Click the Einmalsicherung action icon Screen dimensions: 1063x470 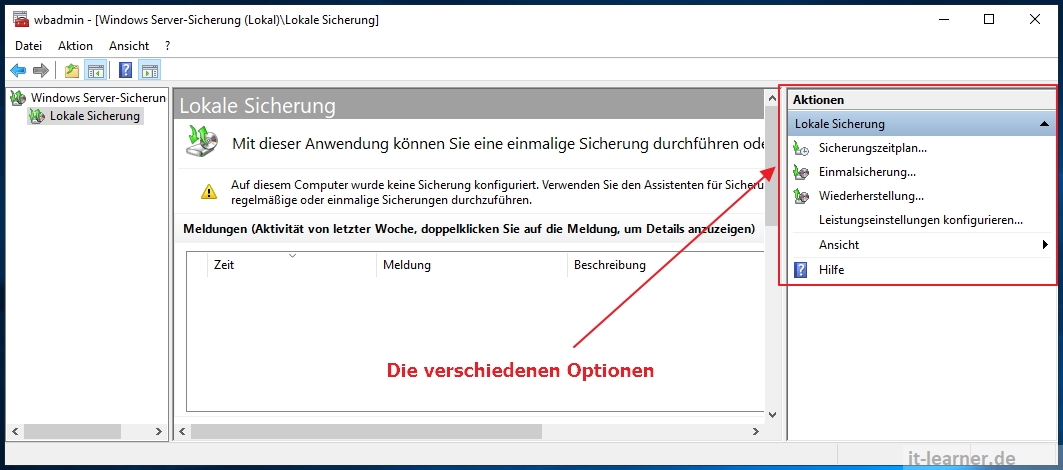click(x=801, y=172)
